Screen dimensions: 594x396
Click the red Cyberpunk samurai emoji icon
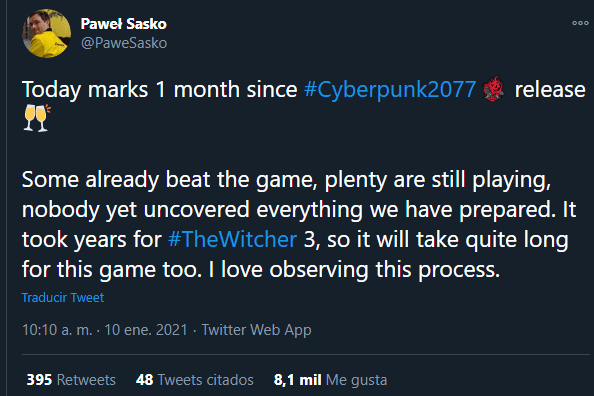[x=493, y=89]
